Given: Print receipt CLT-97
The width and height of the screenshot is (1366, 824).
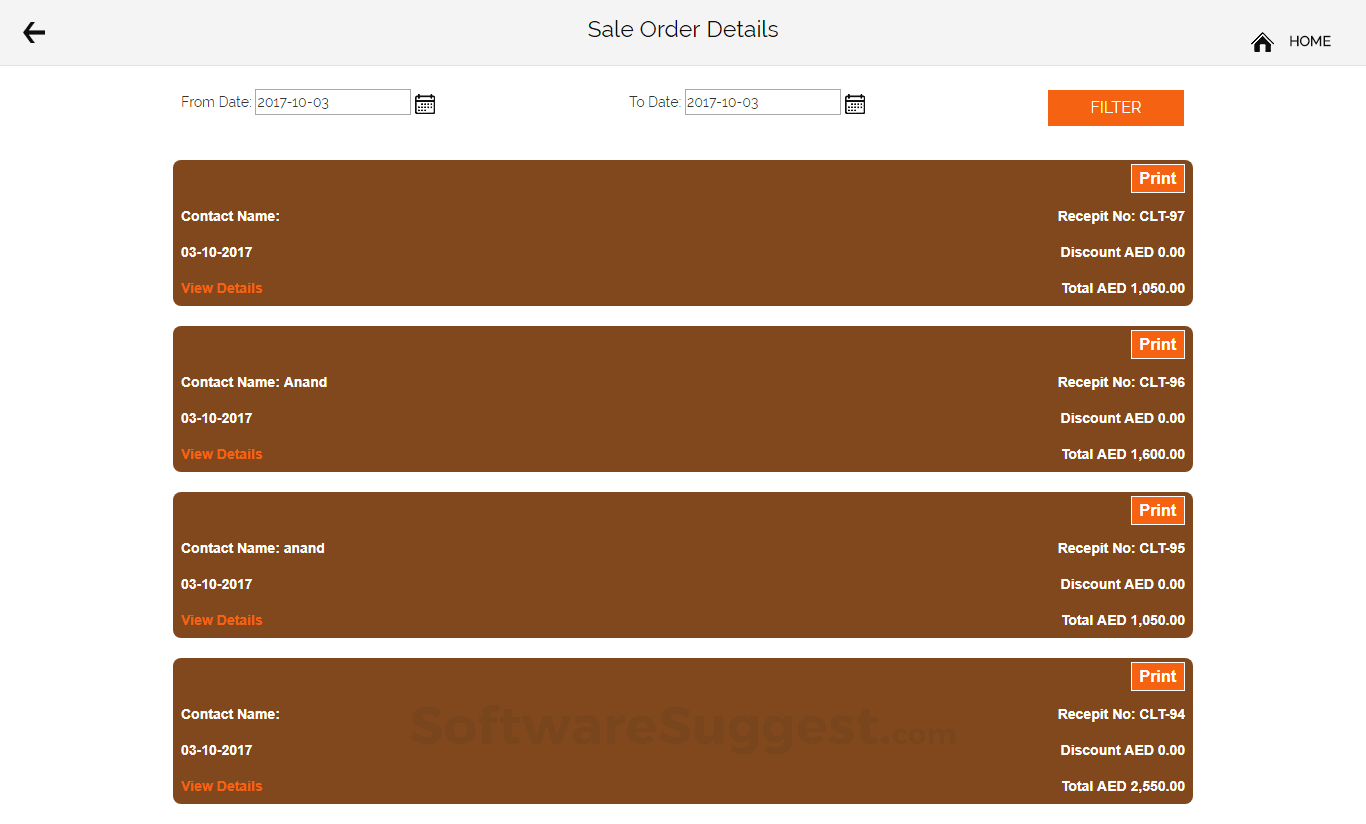Looking at the screenshot, I should 1157,178.
